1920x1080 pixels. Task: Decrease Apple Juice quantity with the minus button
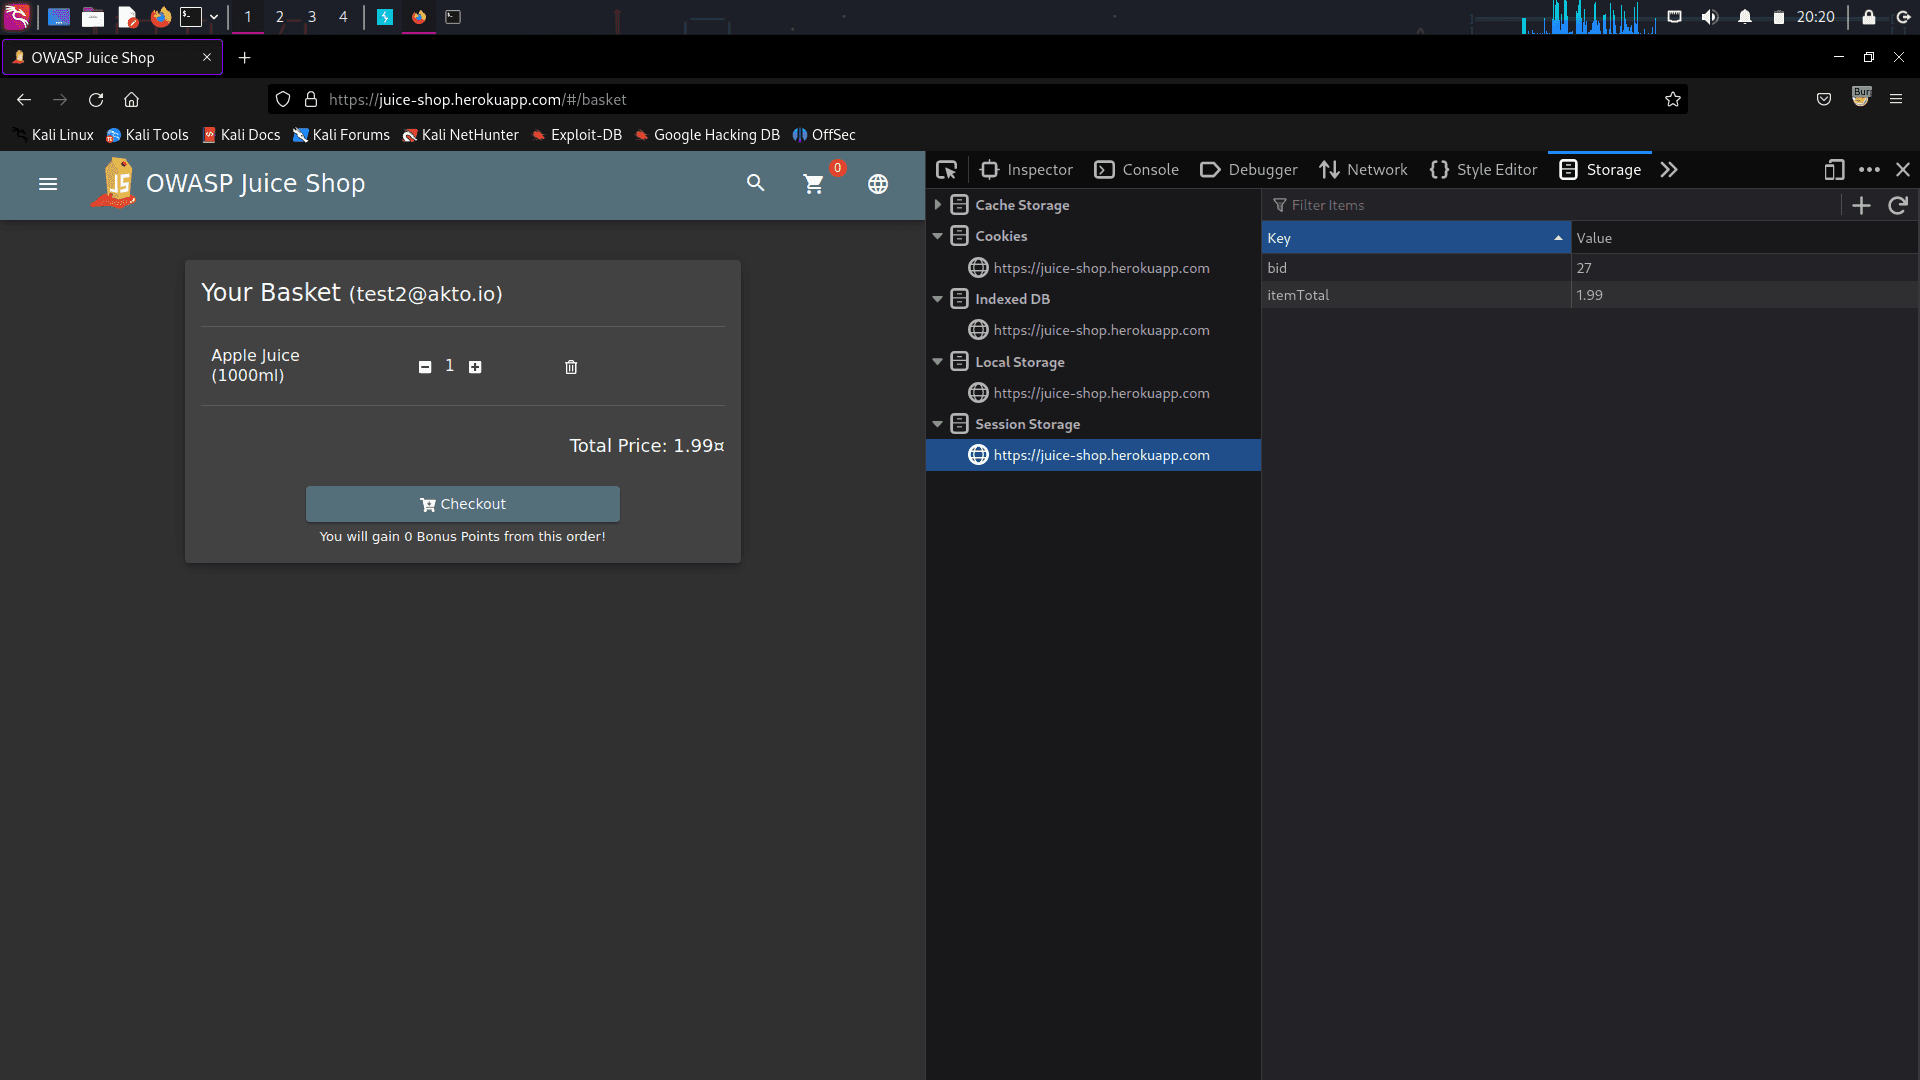click(425, 367)
